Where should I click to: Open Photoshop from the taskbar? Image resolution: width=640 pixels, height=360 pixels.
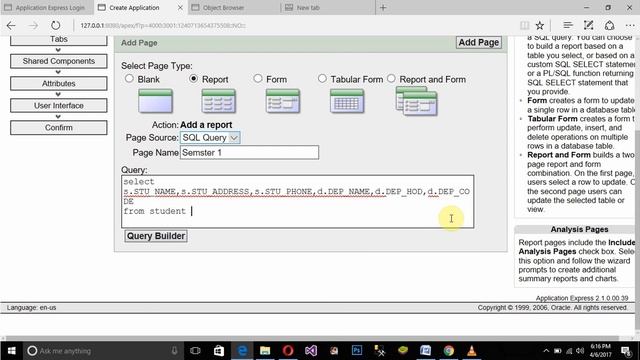[x=357, y=351]
